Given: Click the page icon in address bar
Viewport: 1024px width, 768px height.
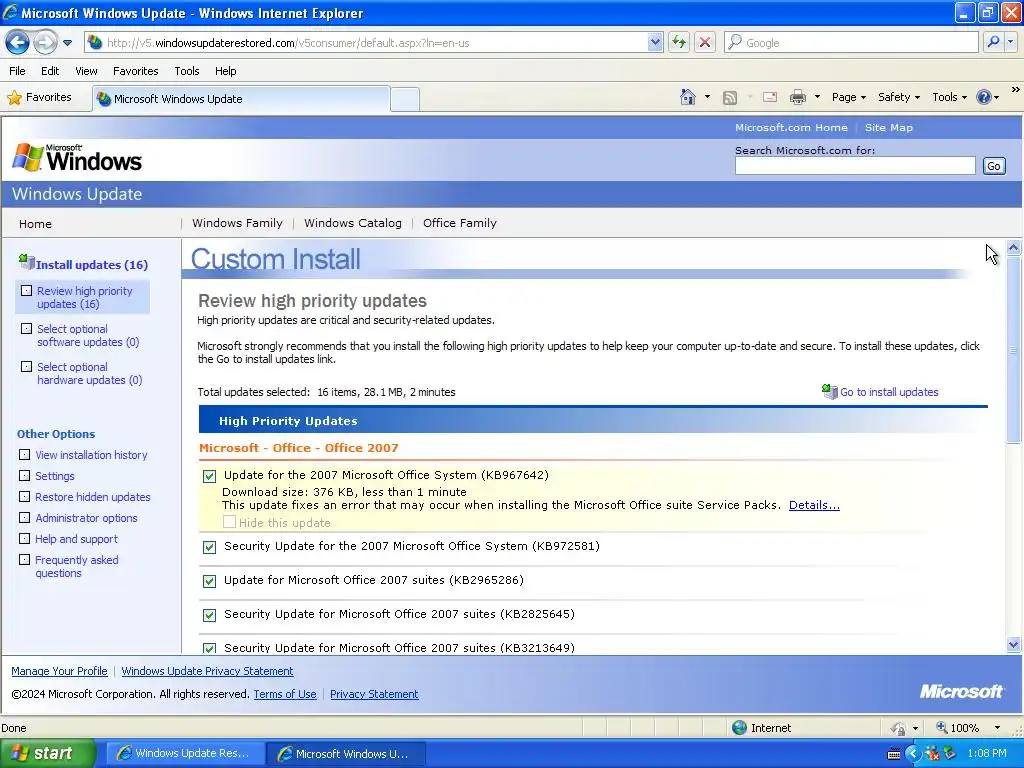Looking at the screenshot, I should (95, 42).
